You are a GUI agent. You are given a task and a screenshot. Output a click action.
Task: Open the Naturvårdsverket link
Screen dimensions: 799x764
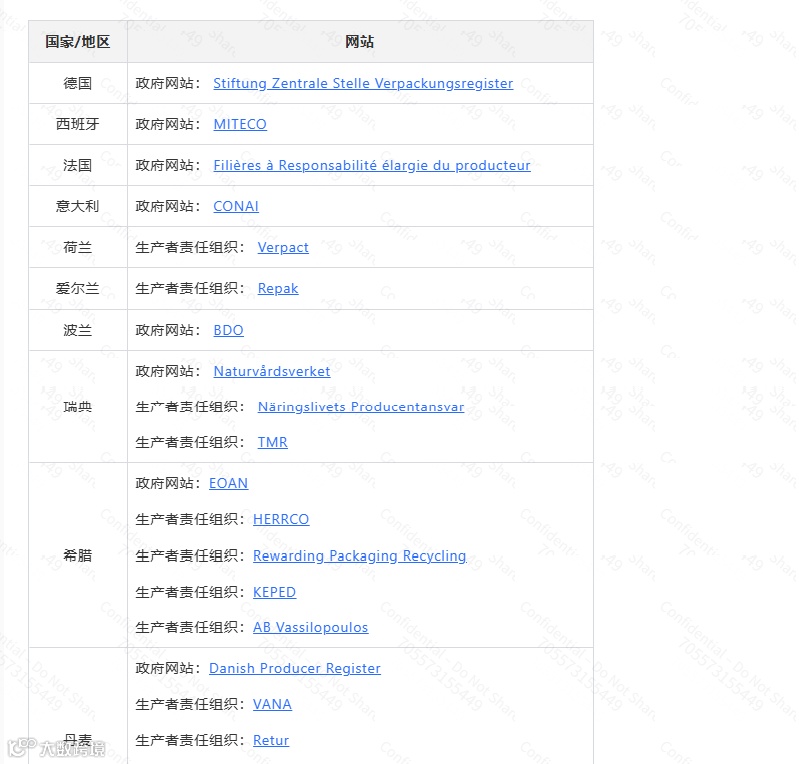point(272,371)
